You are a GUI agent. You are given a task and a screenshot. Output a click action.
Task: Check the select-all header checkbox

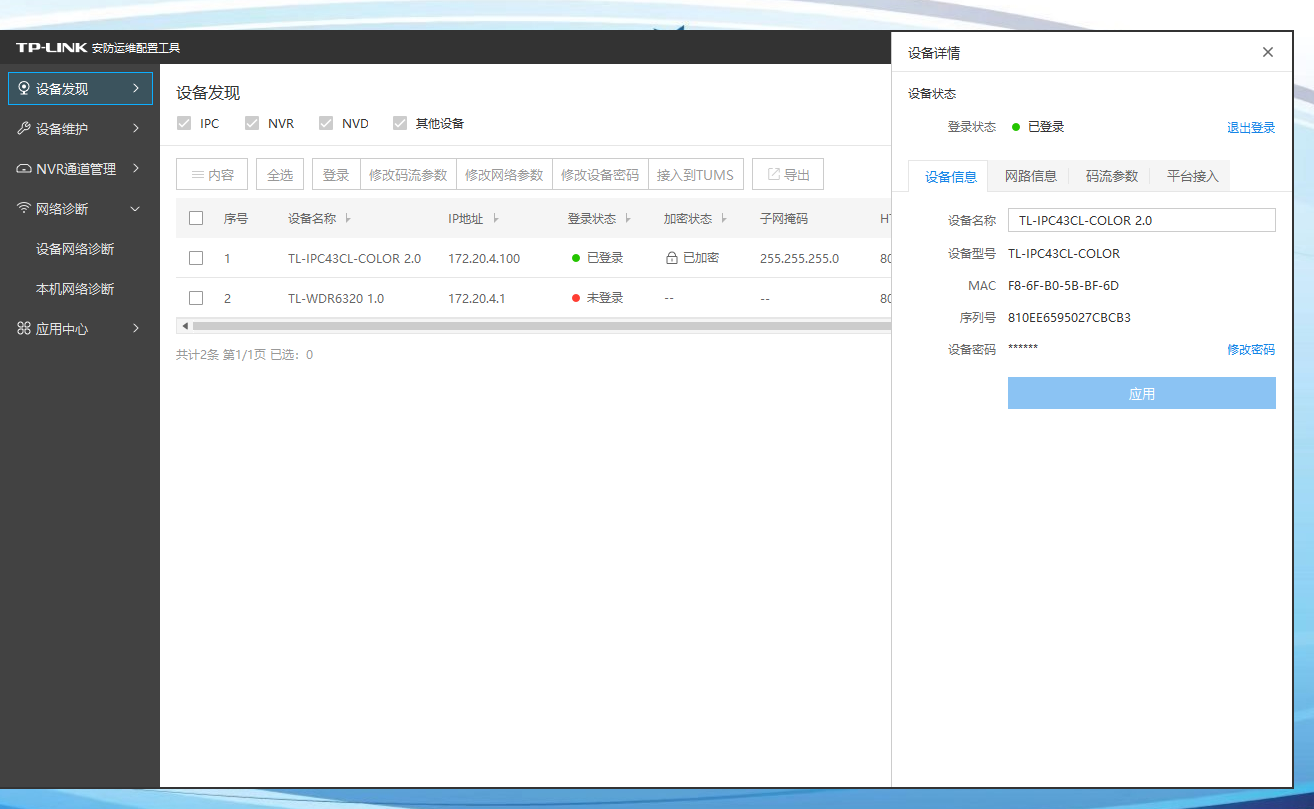pyautogui.click(x=196, y=218)
